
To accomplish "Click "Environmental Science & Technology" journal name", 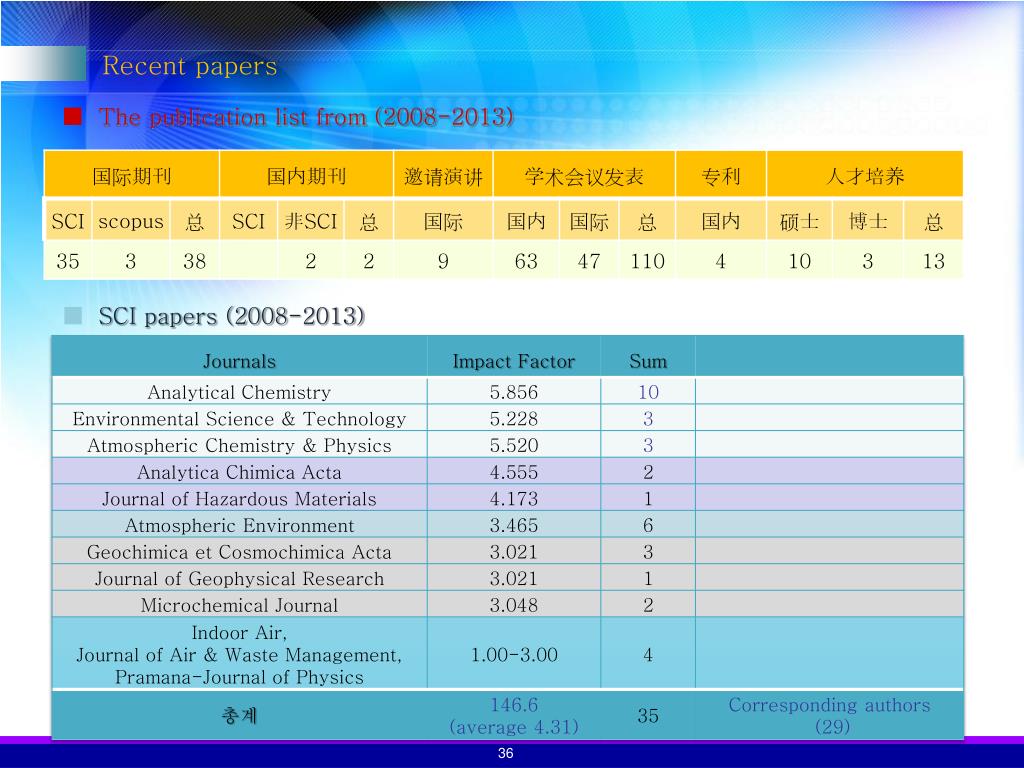I will click(240, 419).
